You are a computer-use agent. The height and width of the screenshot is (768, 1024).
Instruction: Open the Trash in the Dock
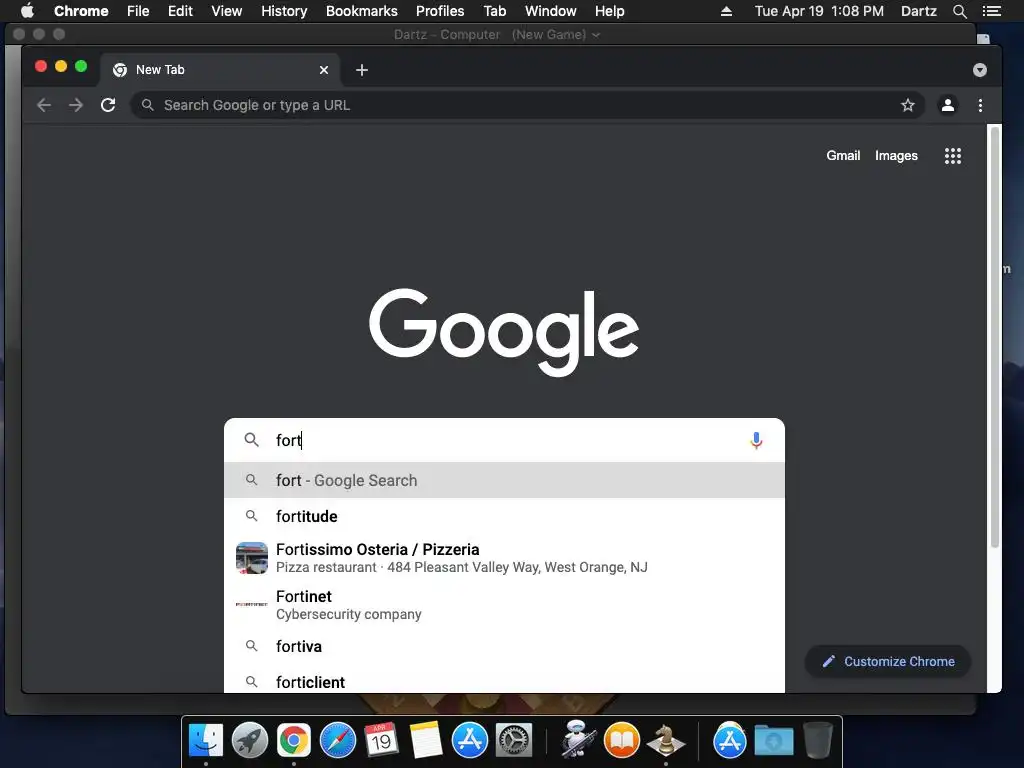pos(818,741)
